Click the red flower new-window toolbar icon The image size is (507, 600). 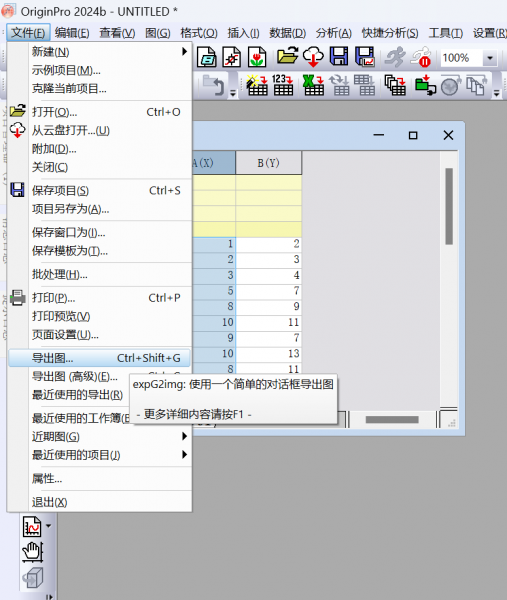[257, 57]
